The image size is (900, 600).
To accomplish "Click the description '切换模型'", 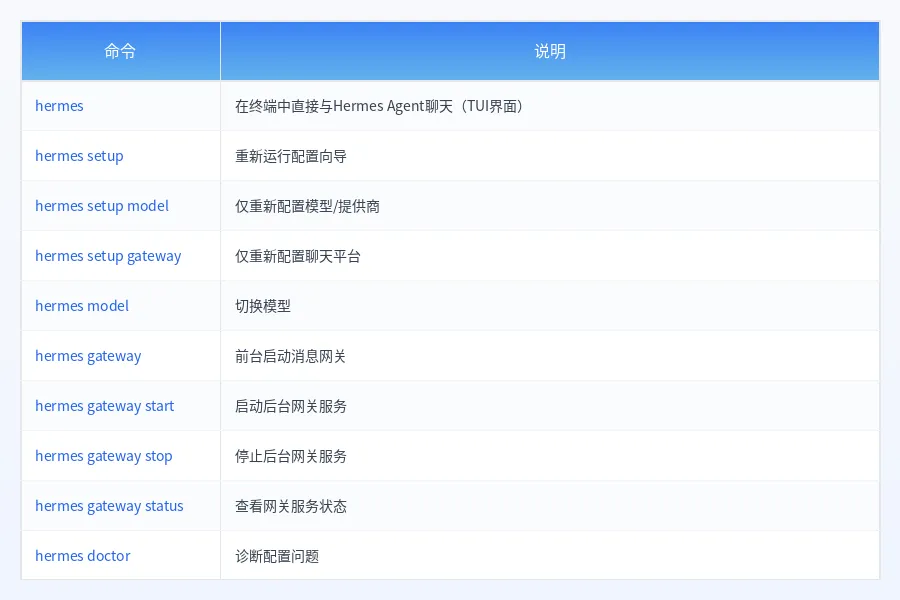I will click(x=263, y=306).
